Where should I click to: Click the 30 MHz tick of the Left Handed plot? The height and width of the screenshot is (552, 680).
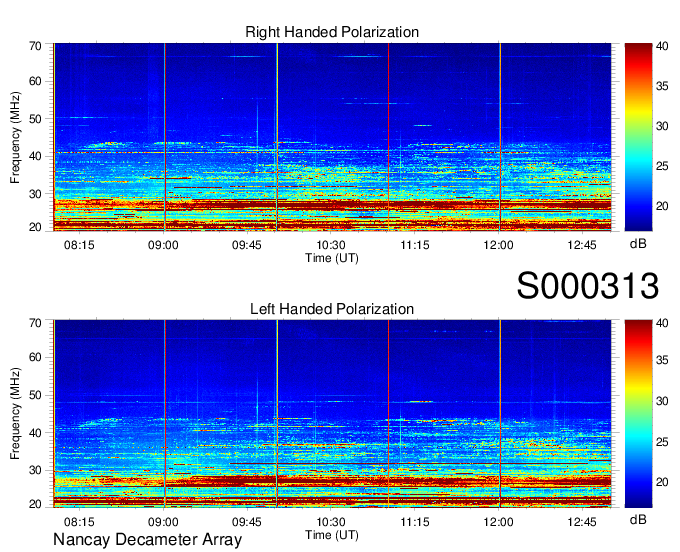[35, 470]
